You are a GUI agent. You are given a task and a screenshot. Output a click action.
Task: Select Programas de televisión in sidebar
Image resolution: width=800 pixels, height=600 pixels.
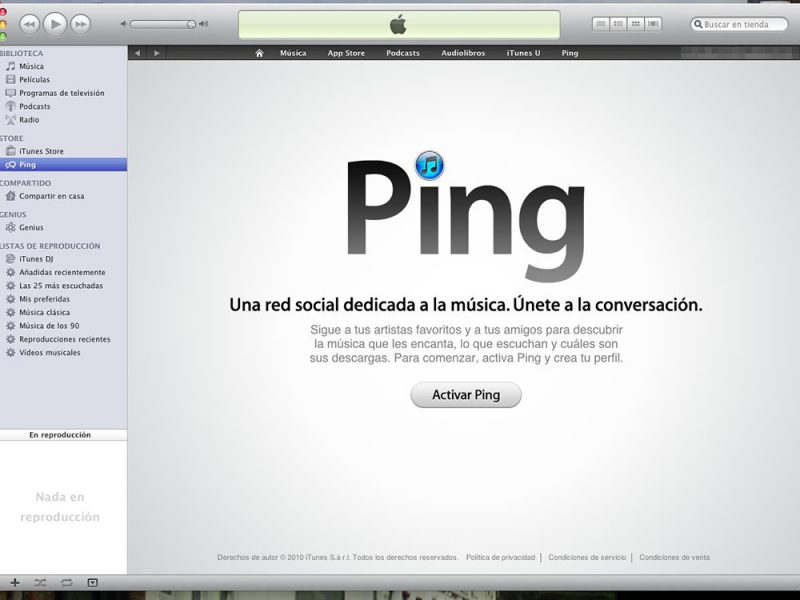point(63,93)
